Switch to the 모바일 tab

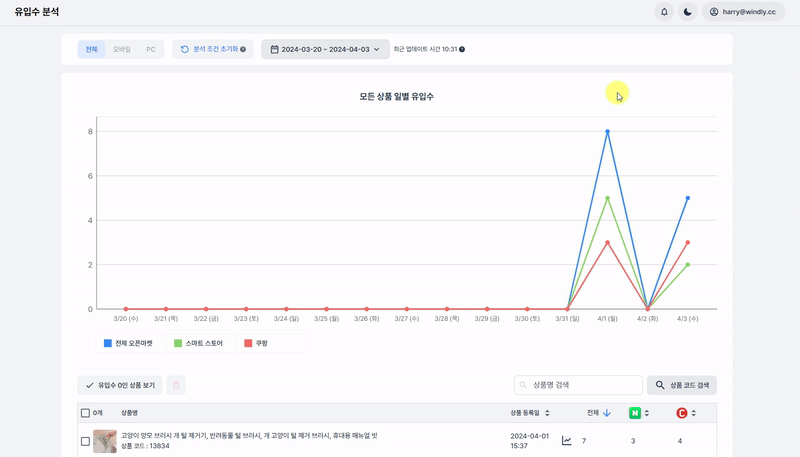click(x=121, y=49)
